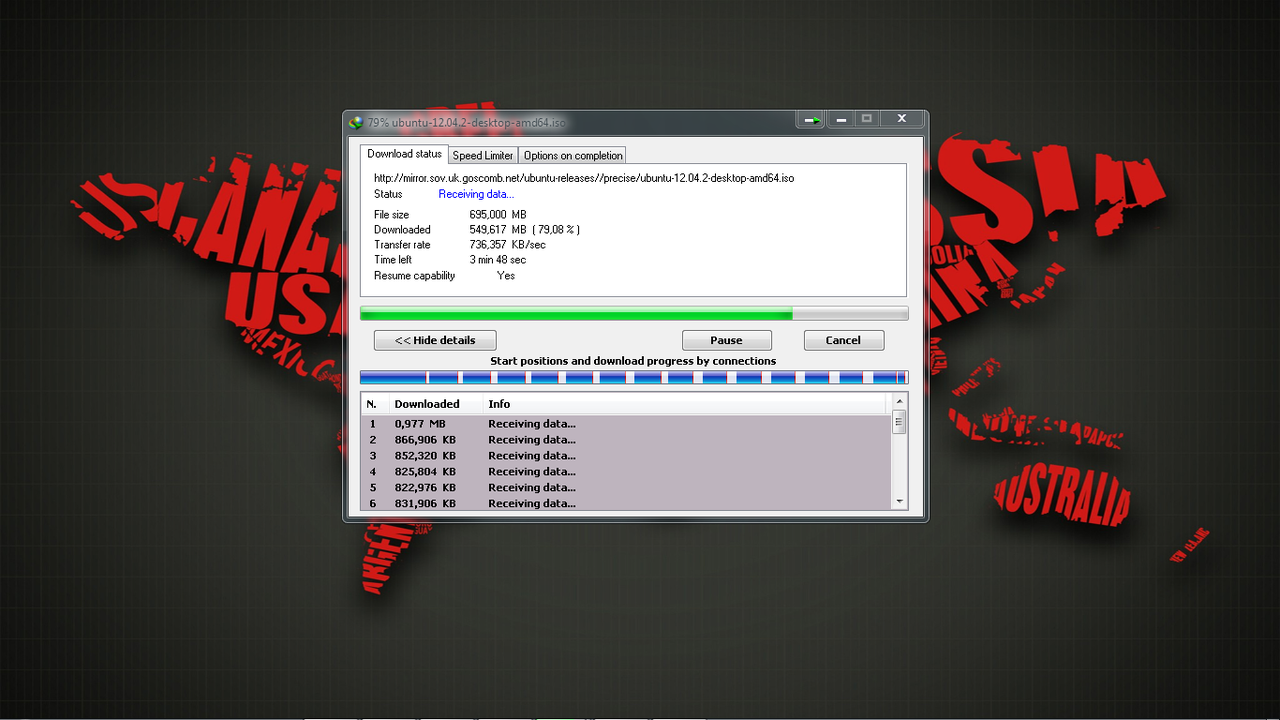The image size is (1280, 720).
Task: Select connection row with 822,976 KB
Action: 626,488
